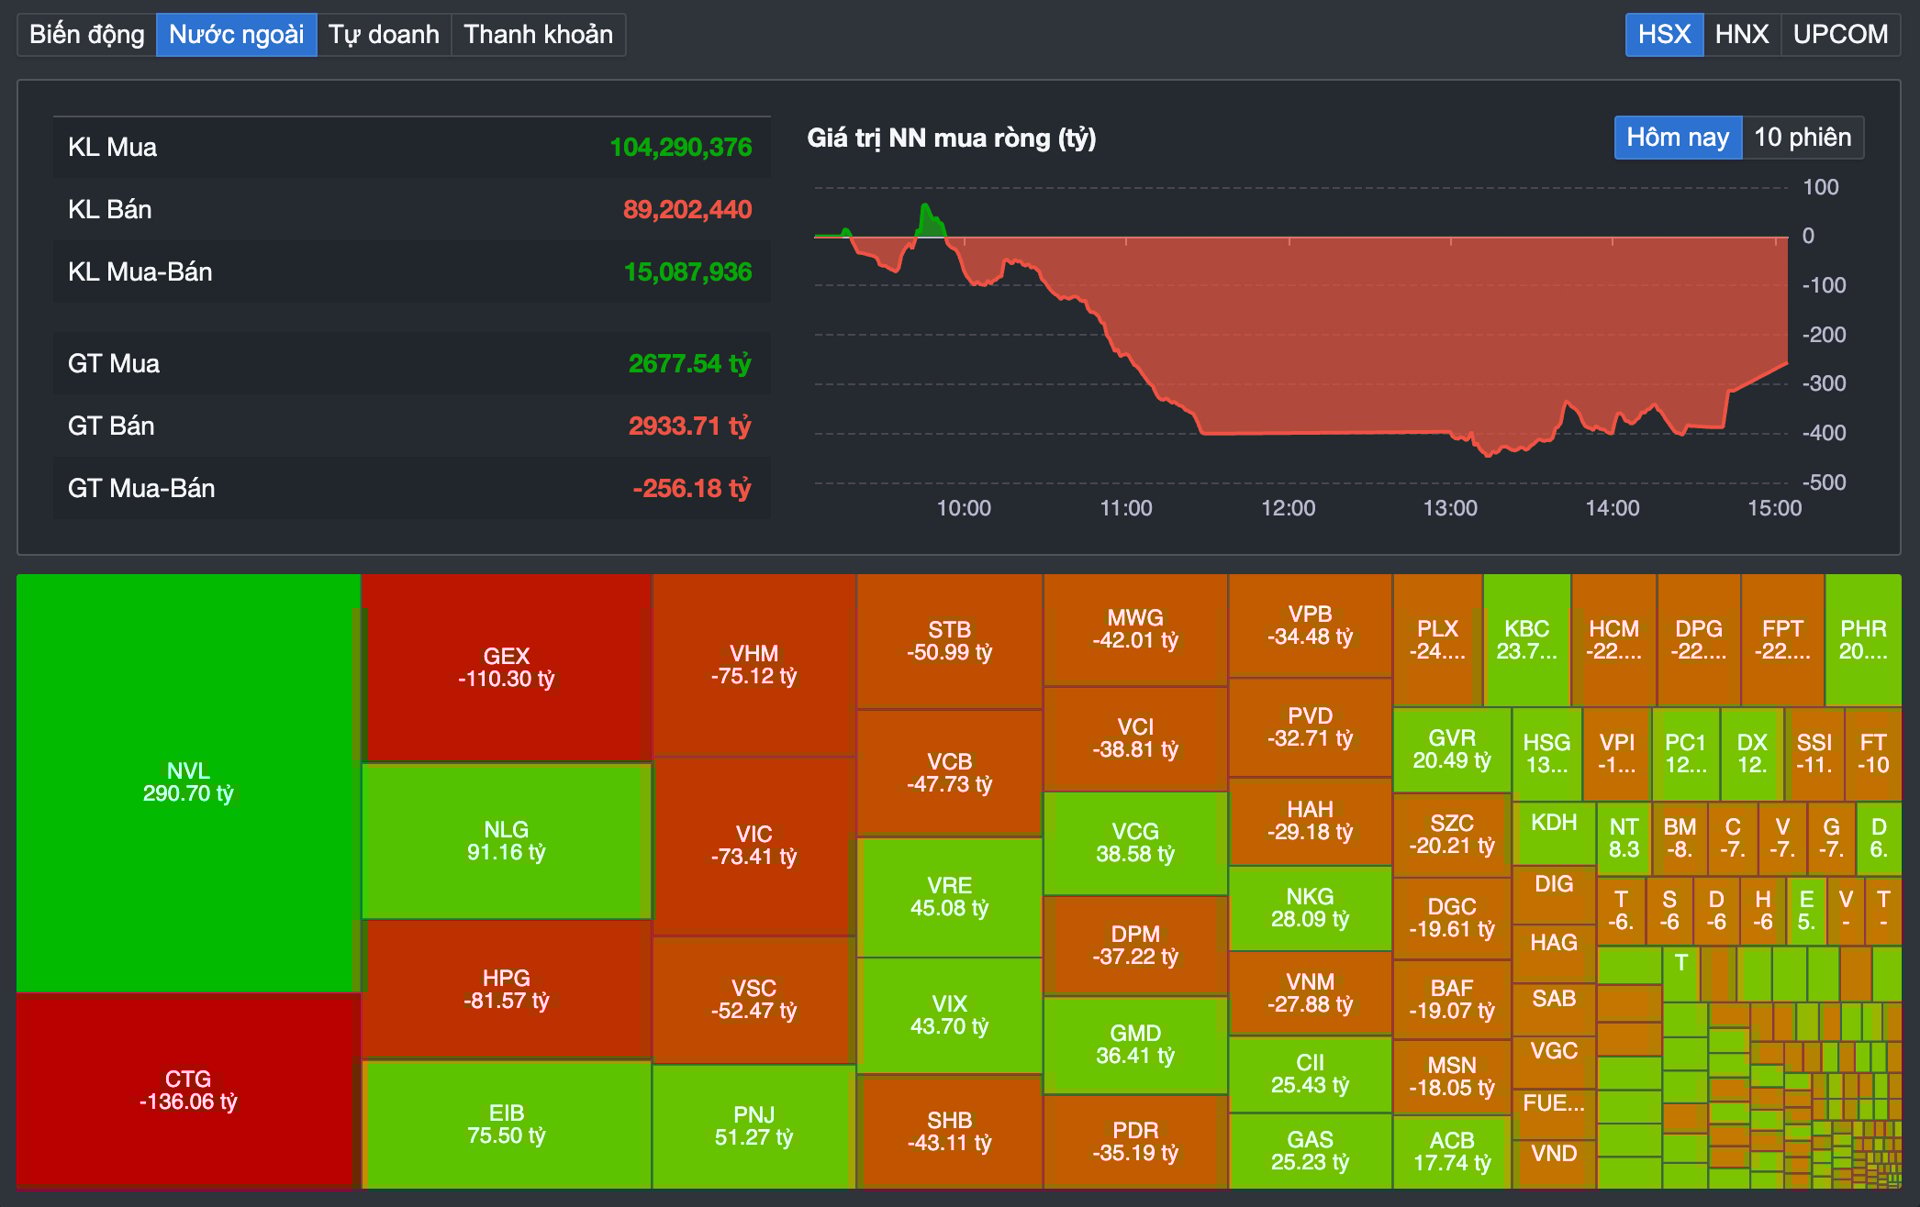Screen dimensions: 1920x1207
Task: Select the GEX -110.30 tỷ tile
Action: [x=506, y=667]
